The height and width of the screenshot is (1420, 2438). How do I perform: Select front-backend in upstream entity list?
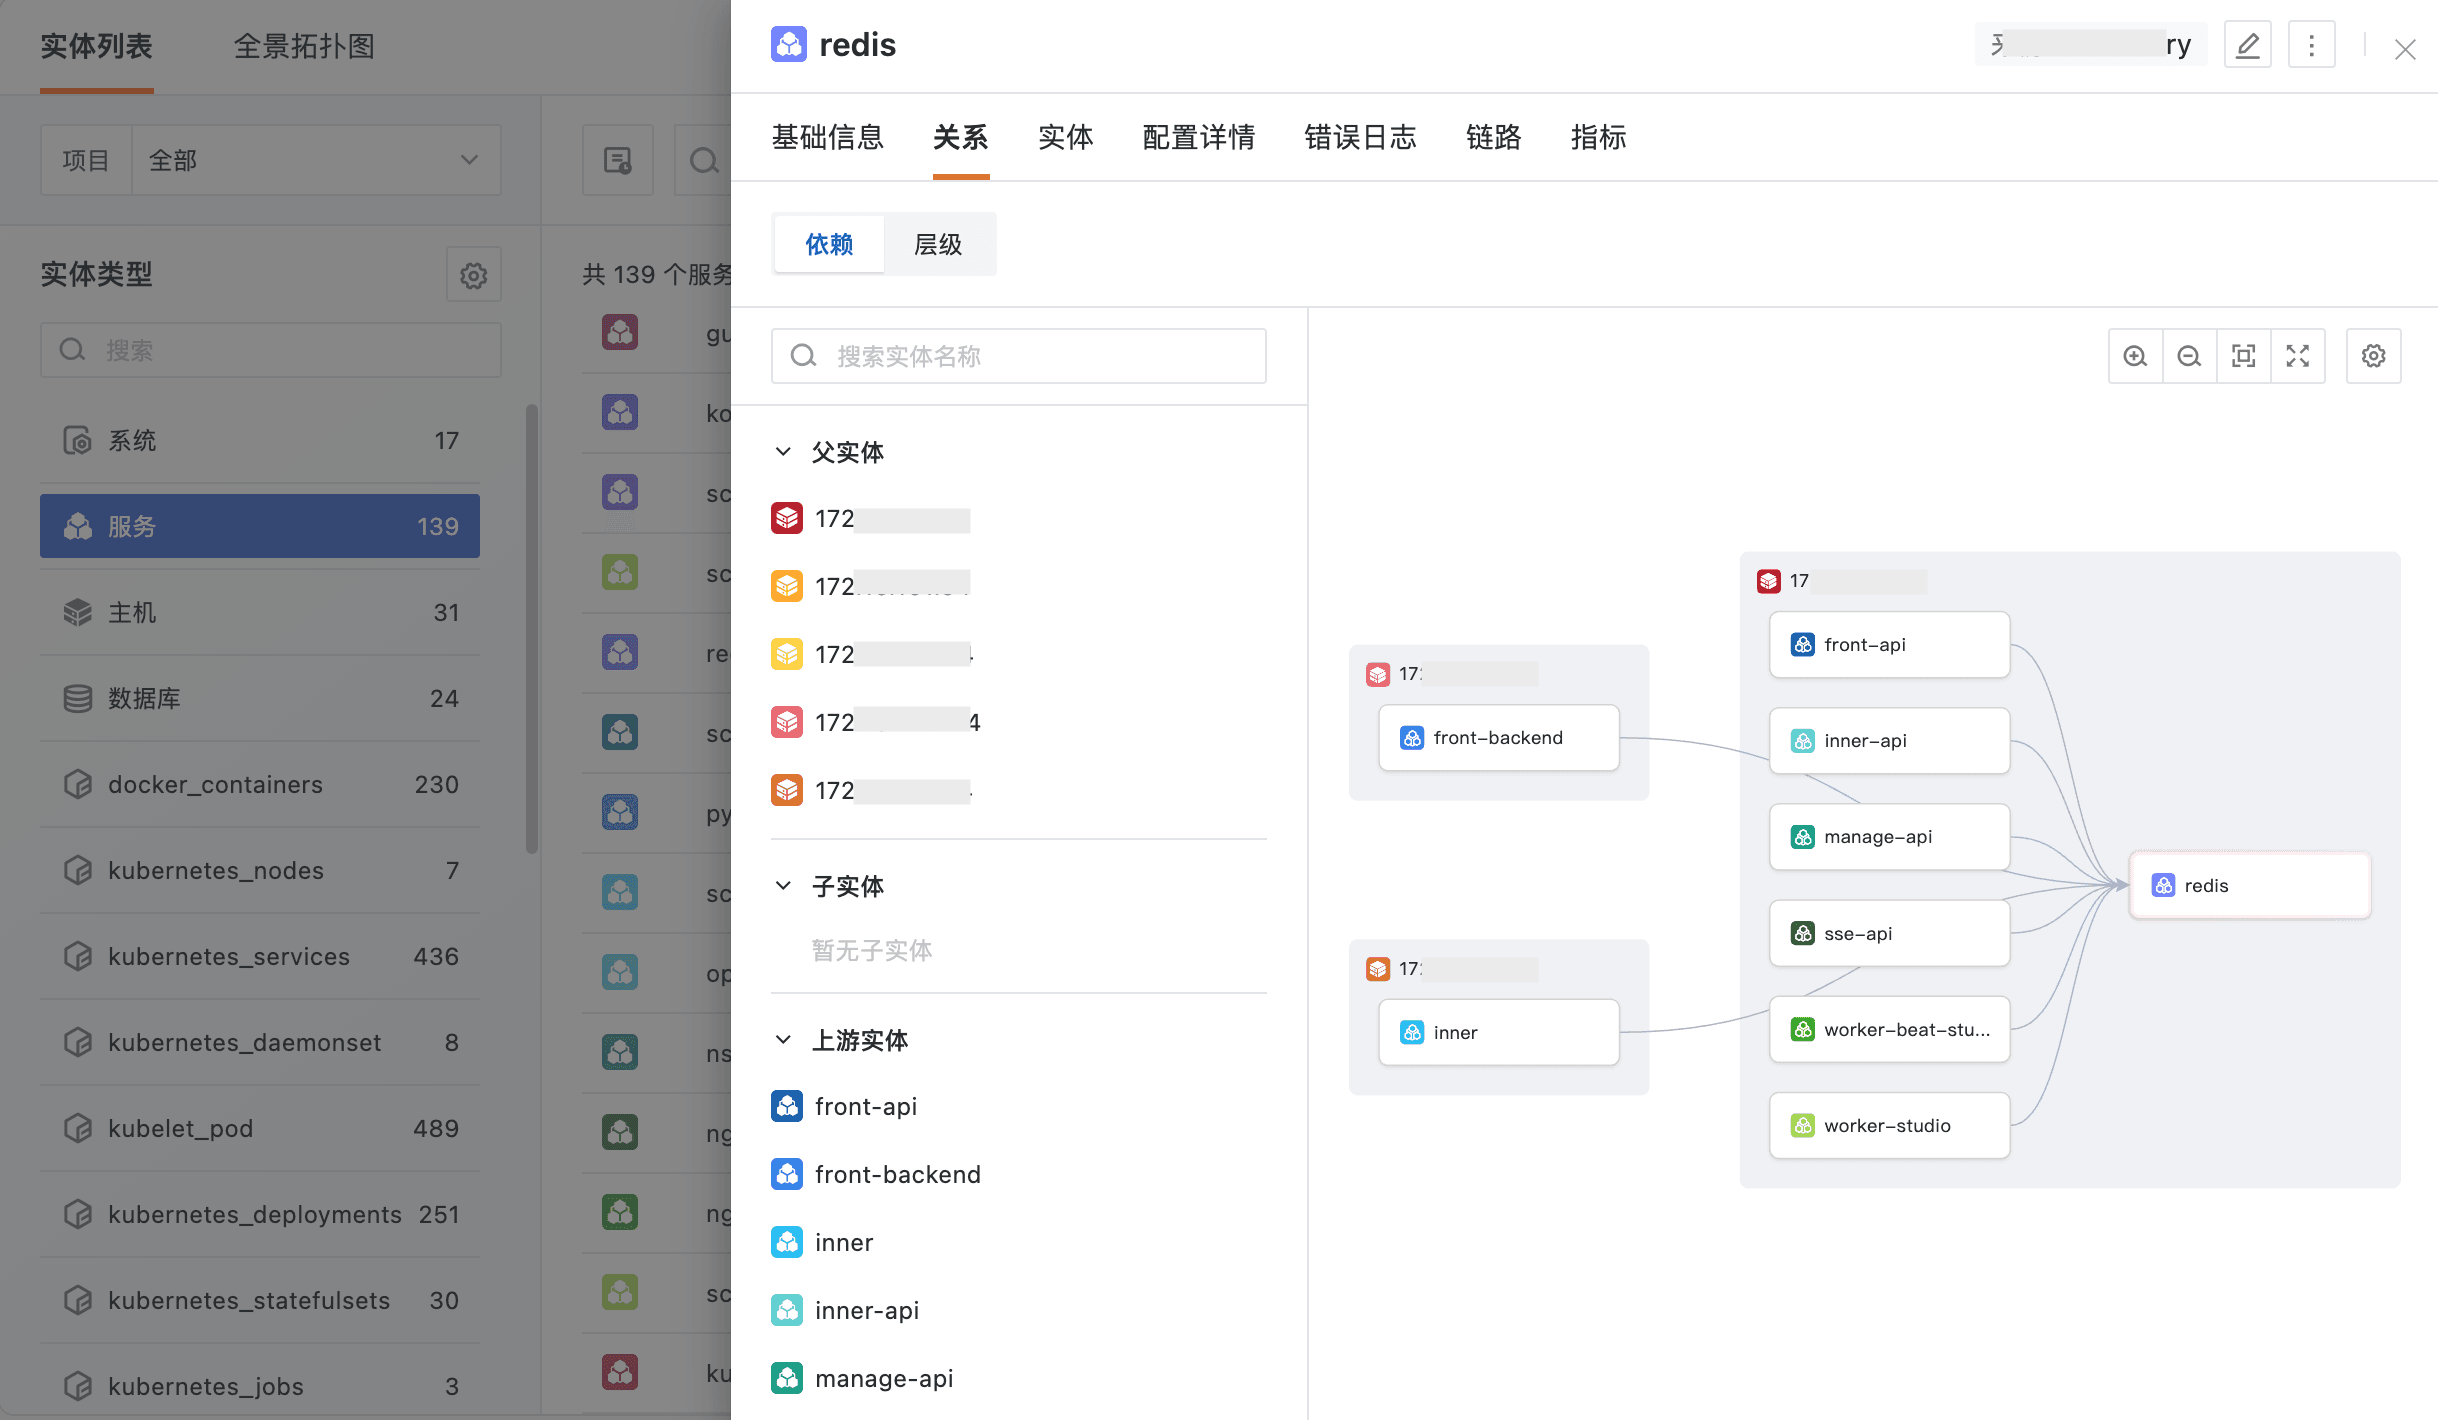[x=896, y=1174]
